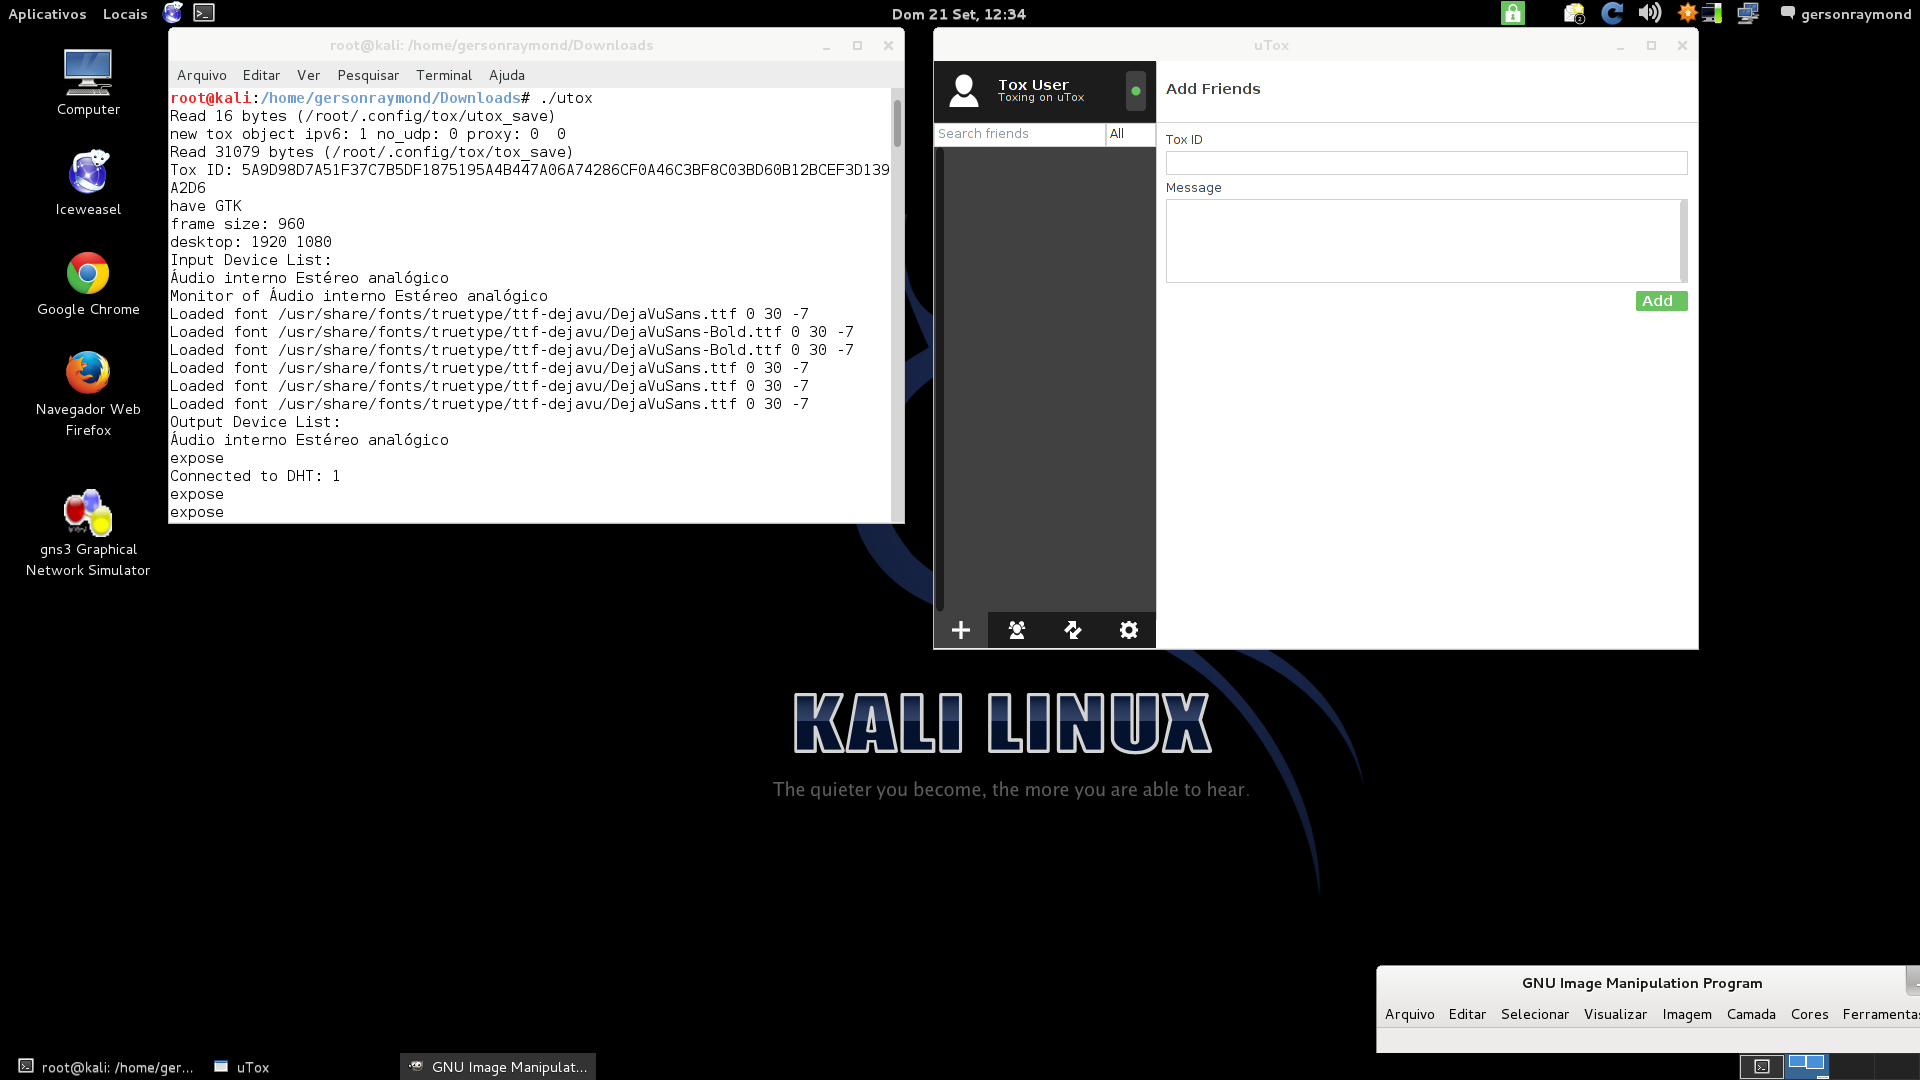Open GIMP Editar menu
The image size is (1920, 1080).
[1467, 1014]
